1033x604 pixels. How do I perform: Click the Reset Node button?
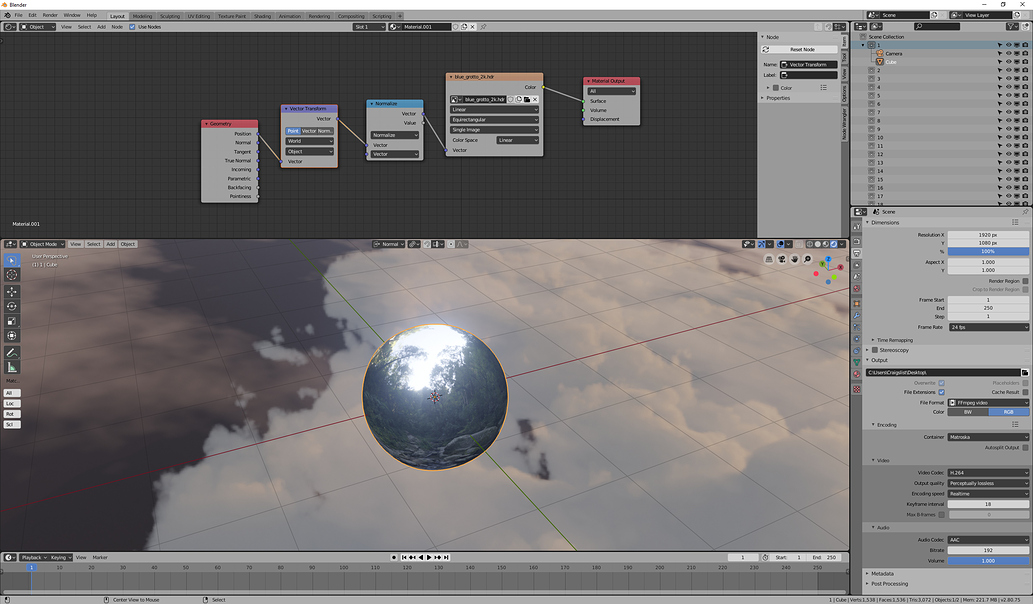click(x=799, y=49)
